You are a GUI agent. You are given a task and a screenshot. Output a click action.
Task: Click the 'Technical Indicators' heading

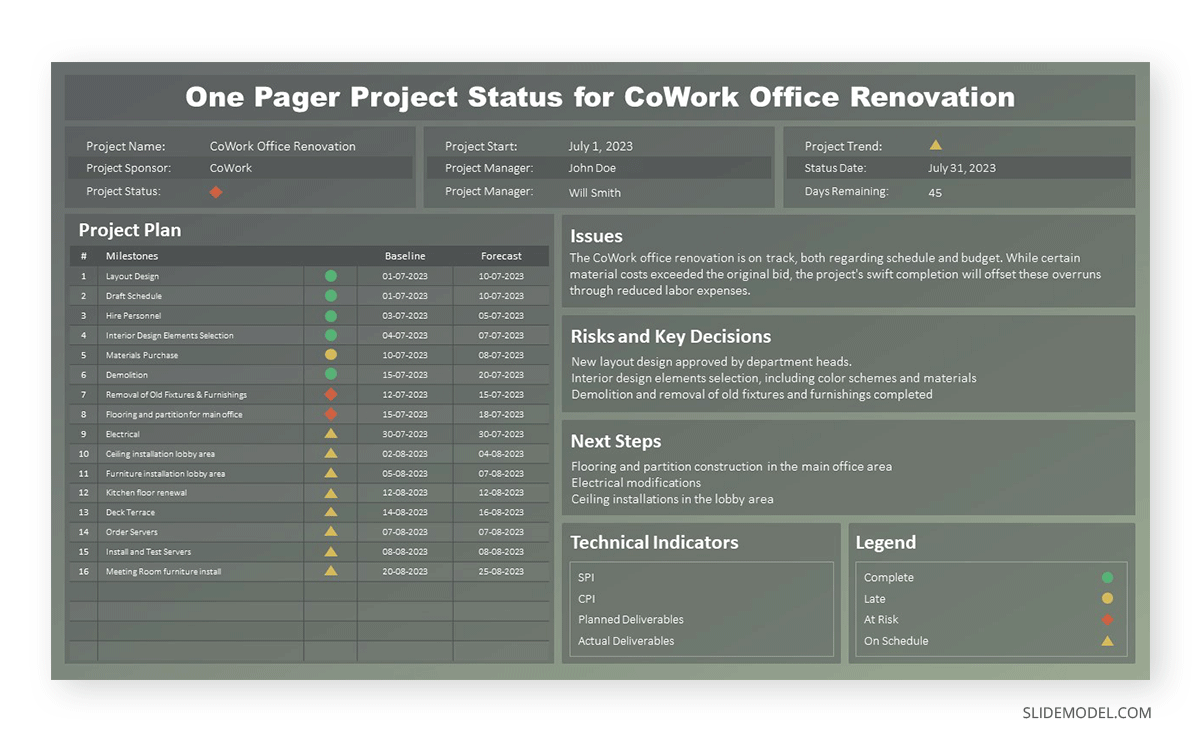[x=654, y=543]
